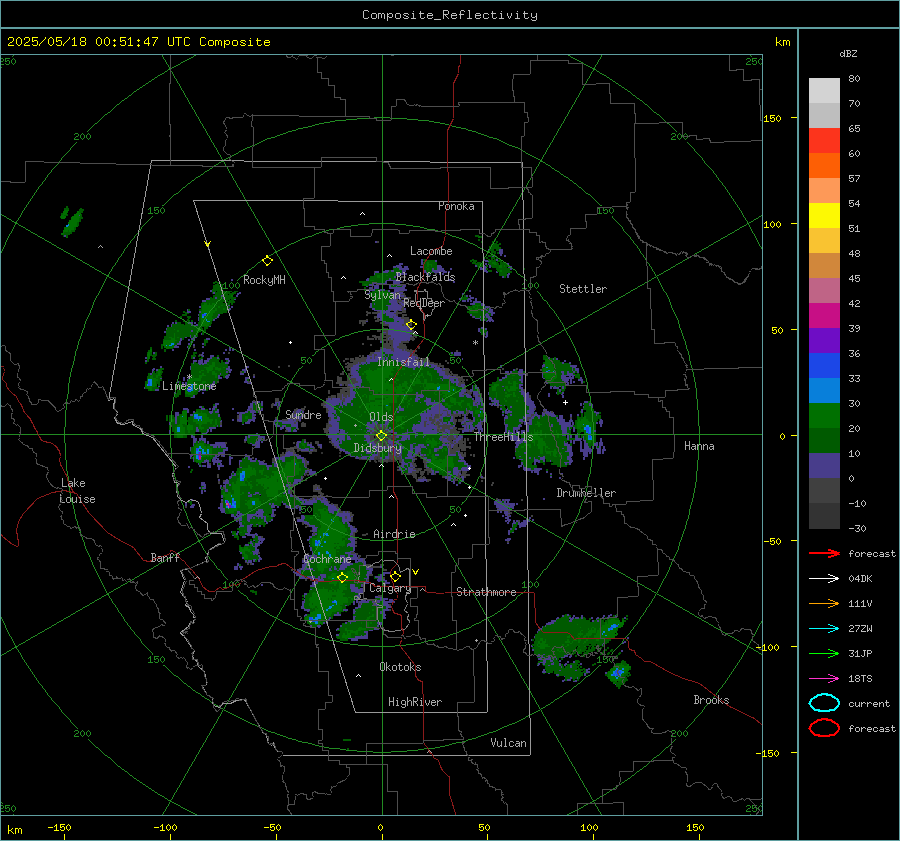Select the magenta 39-42 dBZ color band
The image size is (900, 841).
824,316
